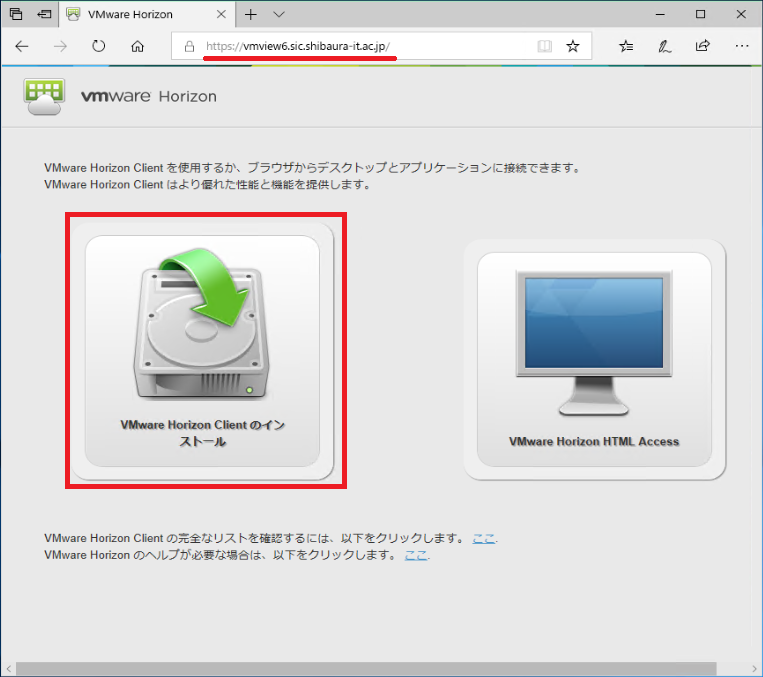
Task: Click scrollbar left arrow
Action: click(x=8, y=669)
